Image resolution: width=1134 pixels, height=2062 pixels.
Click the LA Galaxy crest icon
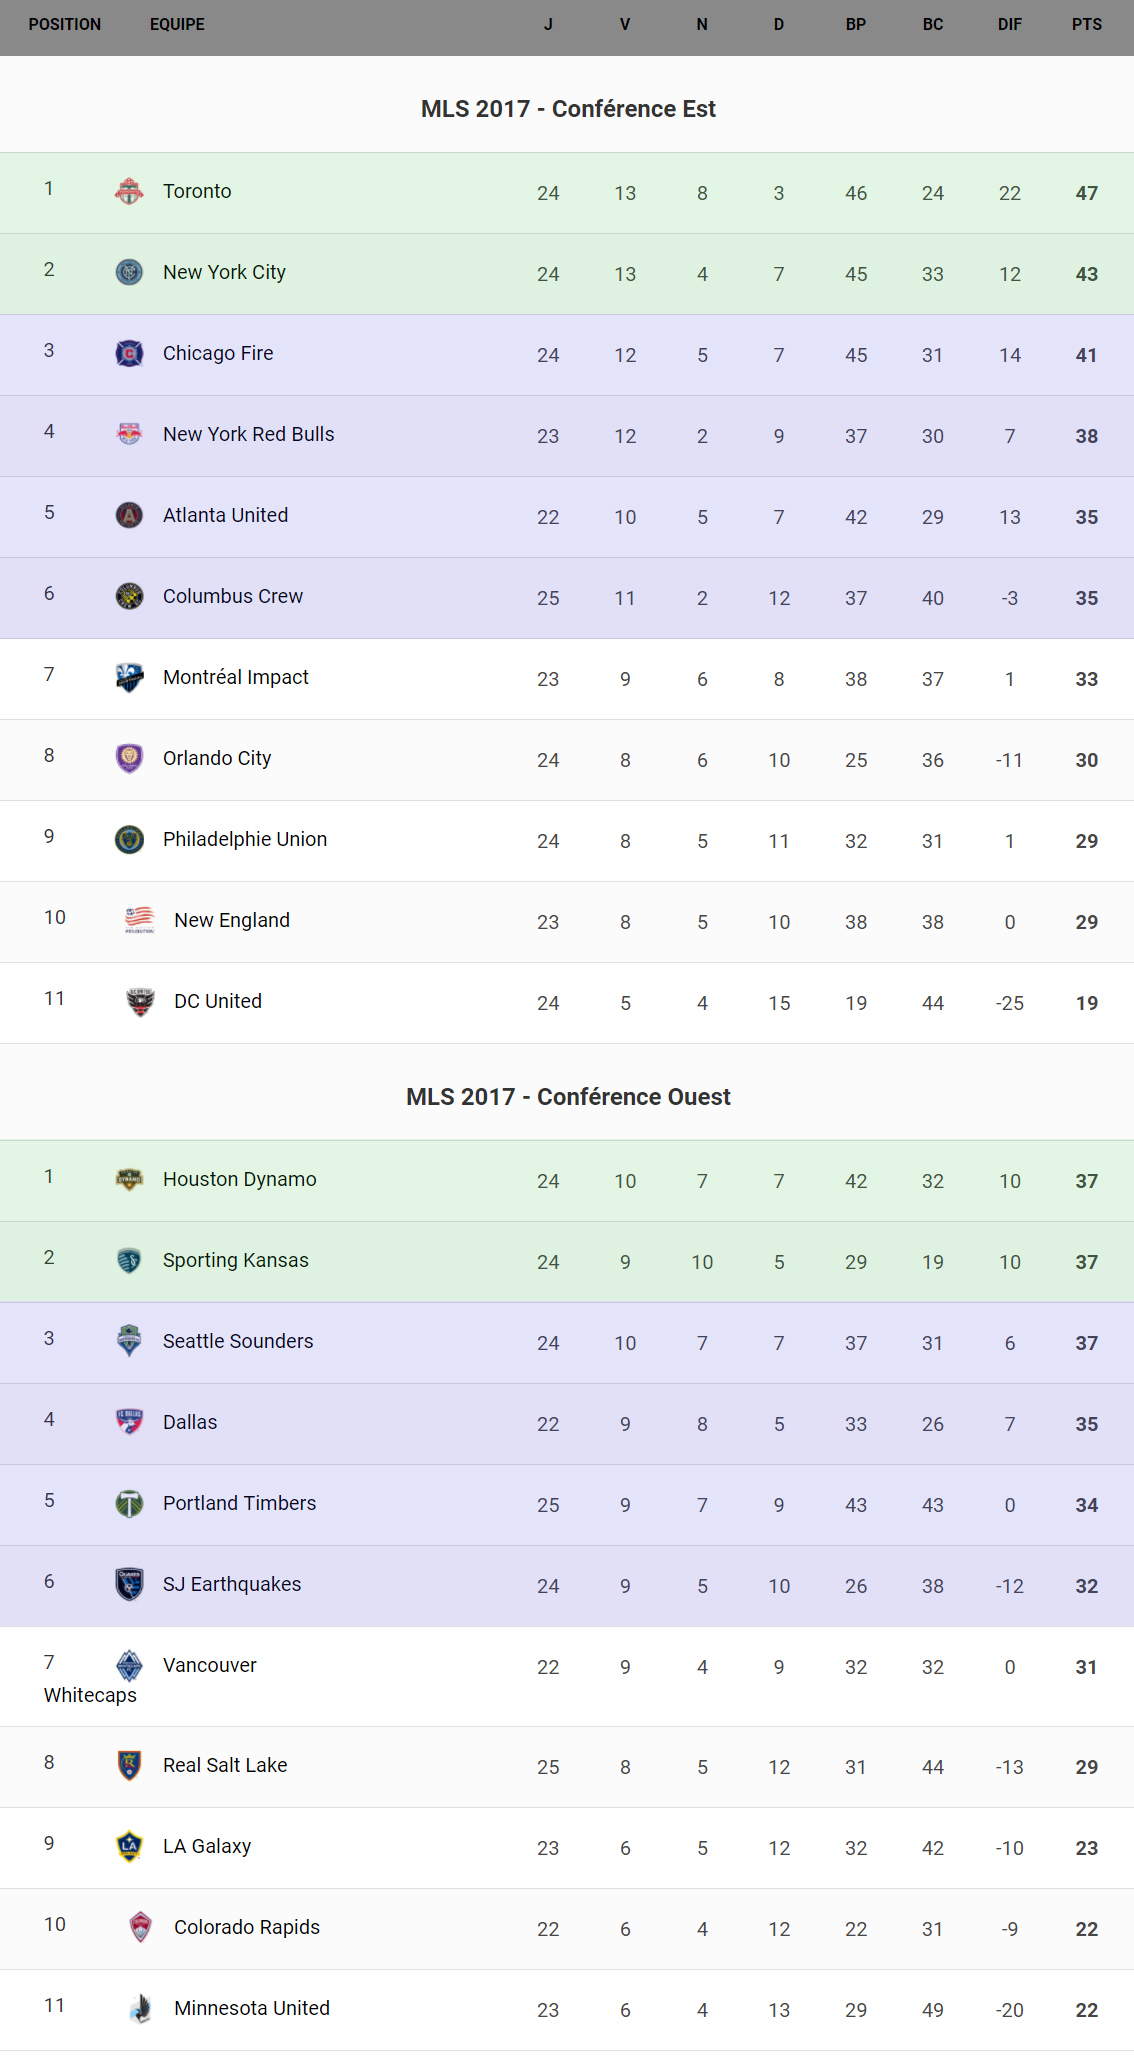(x=129, y=1846)
